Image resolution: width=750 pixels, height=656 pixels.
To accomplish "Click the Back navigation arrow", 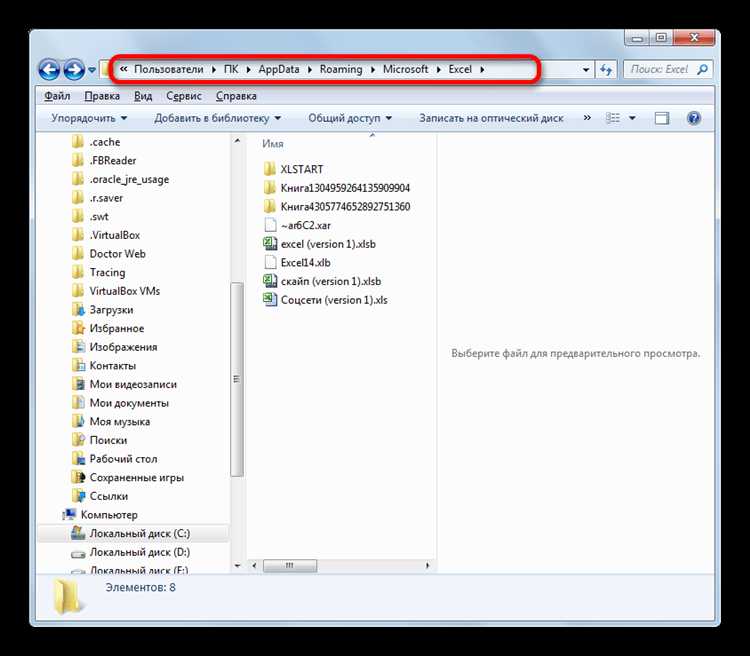I will point(49,69).
